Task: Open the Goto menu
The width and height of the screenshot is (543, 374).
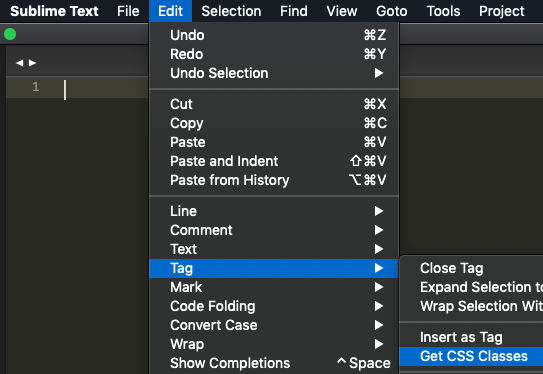Action: 392,11
